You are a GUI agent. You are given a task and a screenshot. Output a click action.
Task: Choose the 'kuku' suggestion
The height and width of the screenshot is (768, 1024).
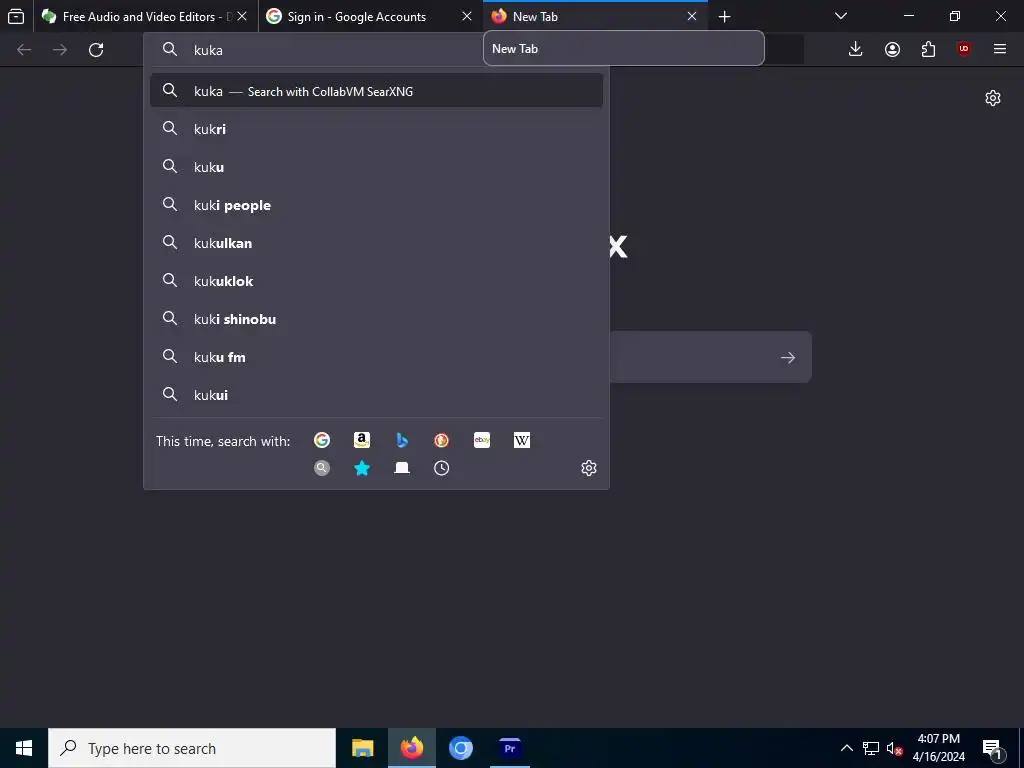point(376,167)
